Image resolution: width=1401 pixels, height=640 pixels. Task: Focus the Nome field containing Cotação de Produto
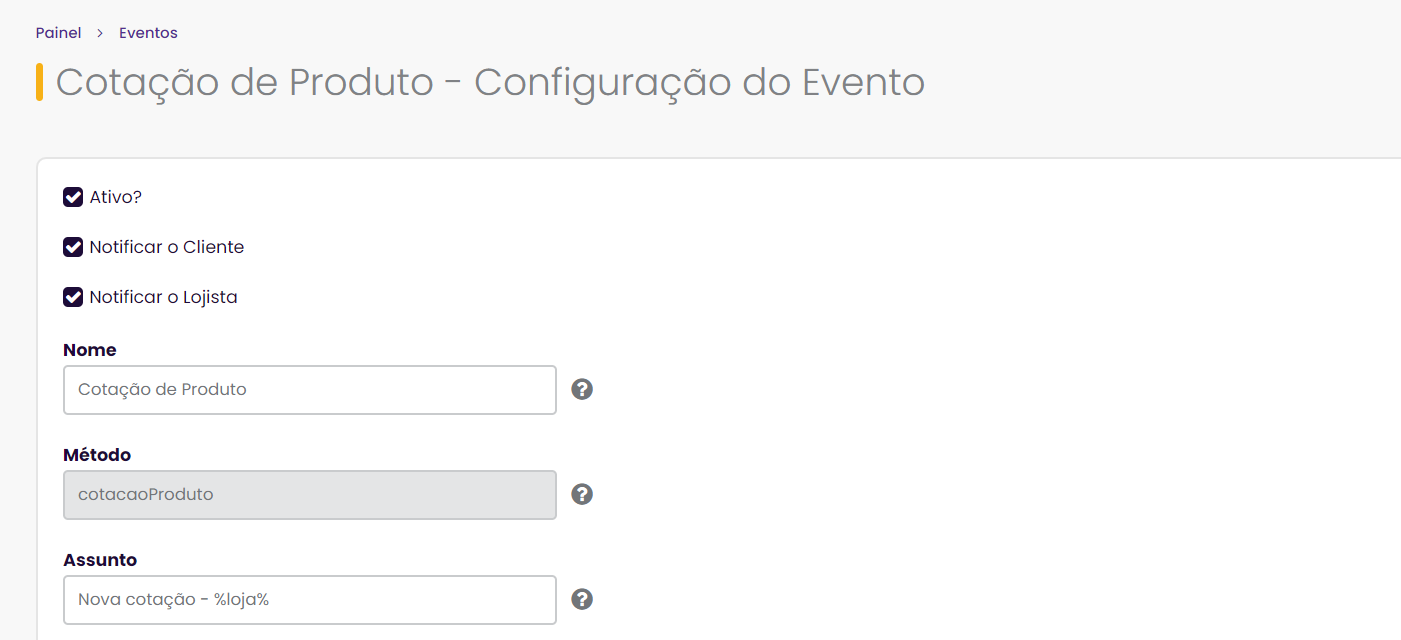click(x=310, y=390)
